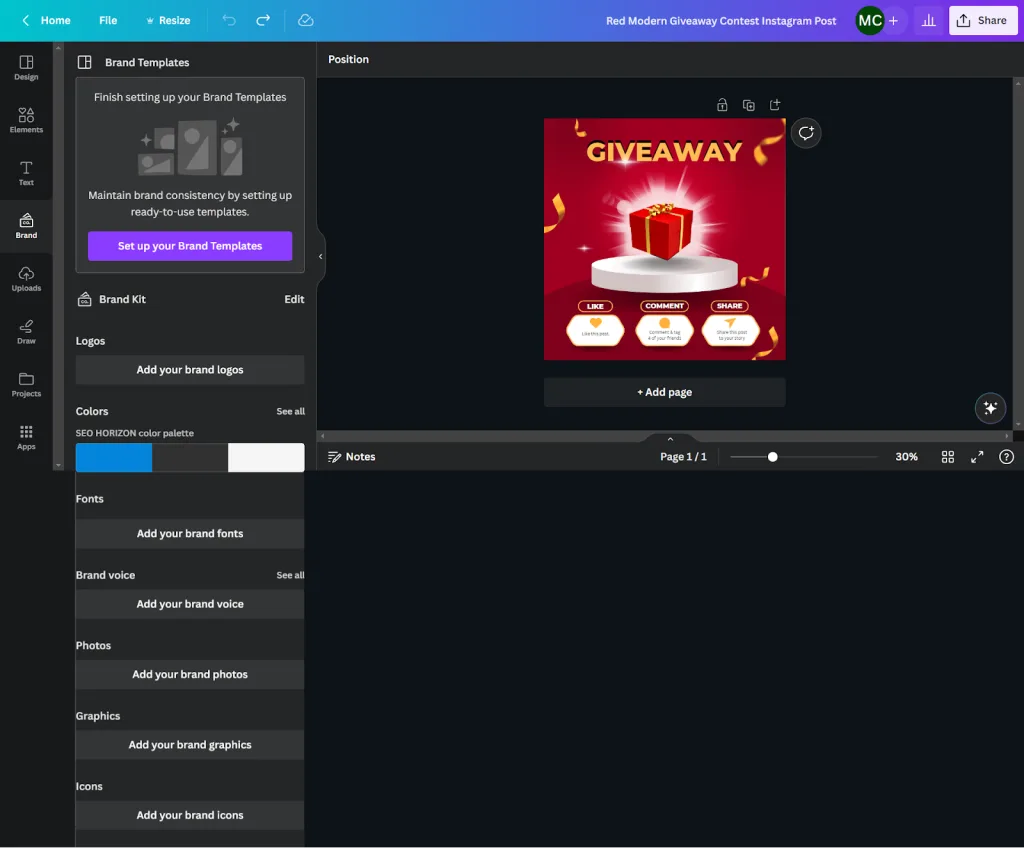
Task: Select the Text tool in sidebar
Action: click(x=26, y=173)
